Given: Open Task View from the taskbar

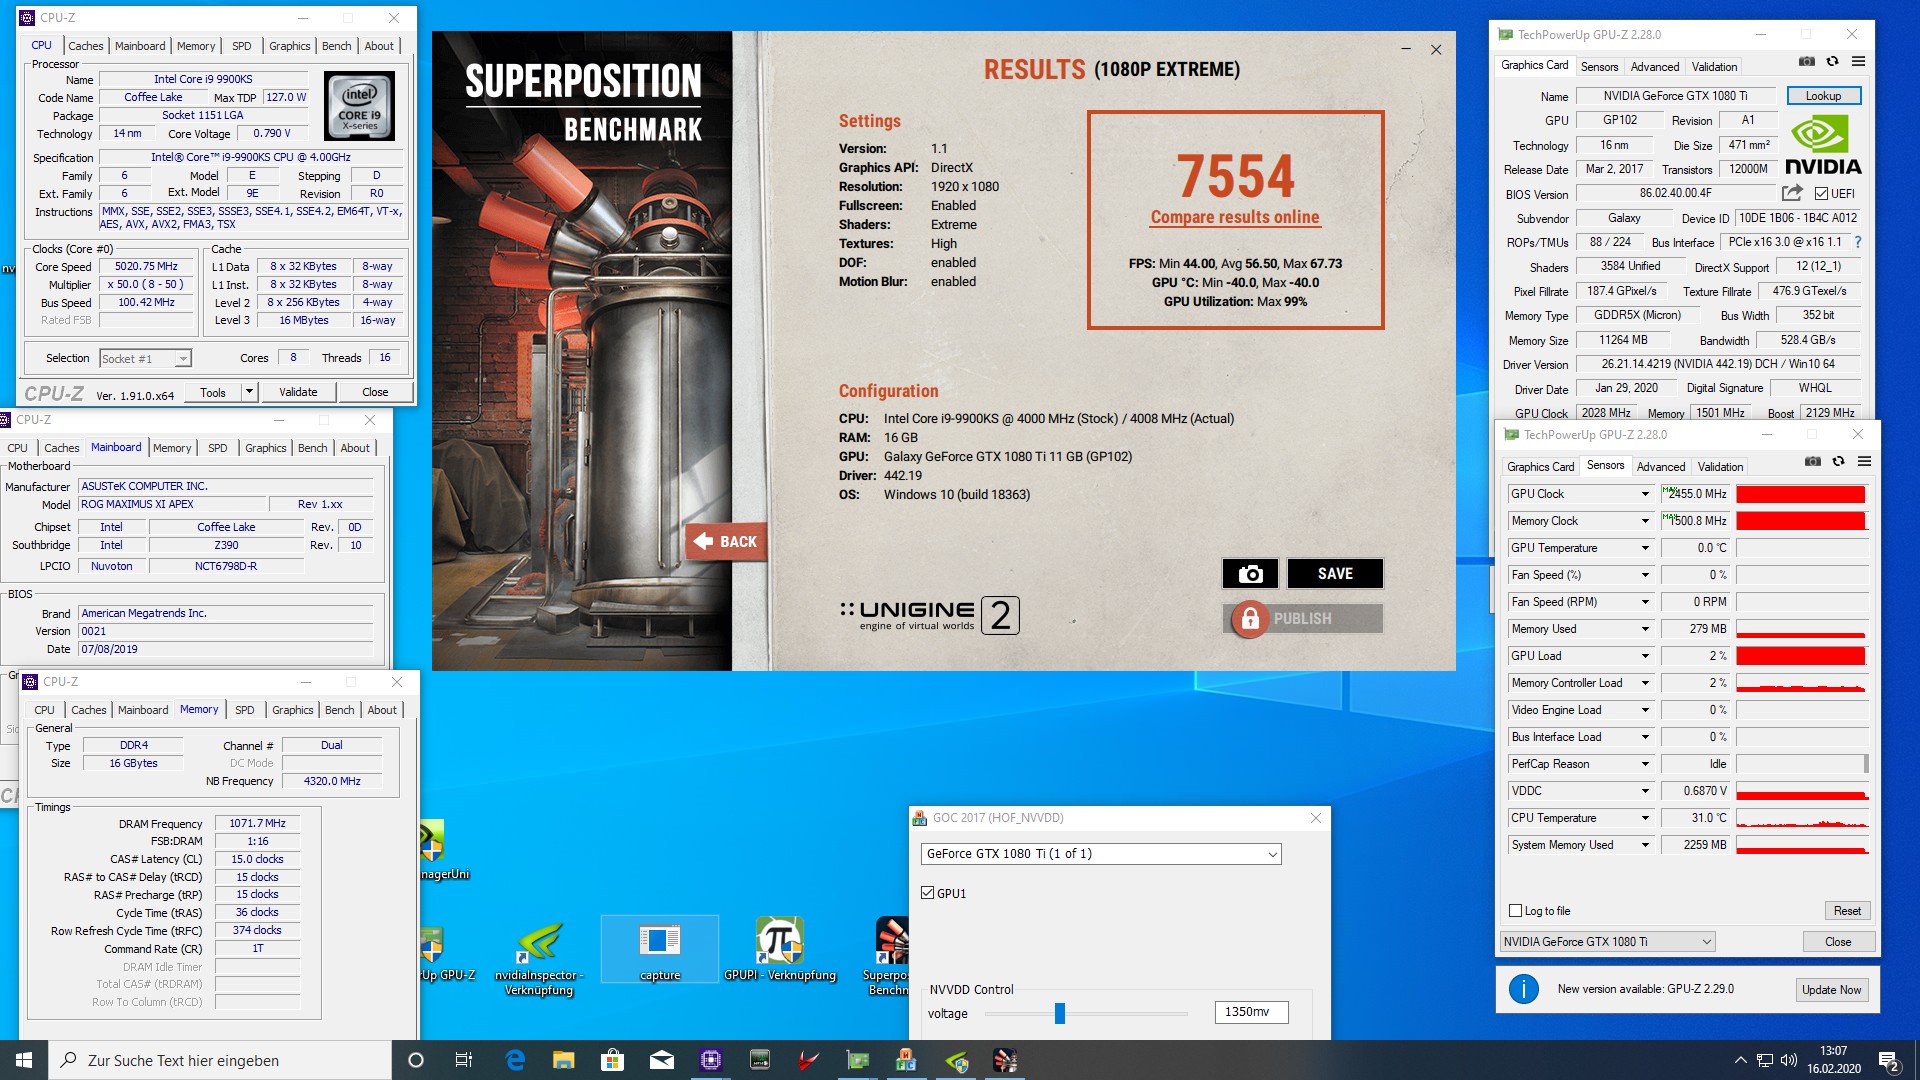Looking at the screenshot, I should (x=463, y=1060).
